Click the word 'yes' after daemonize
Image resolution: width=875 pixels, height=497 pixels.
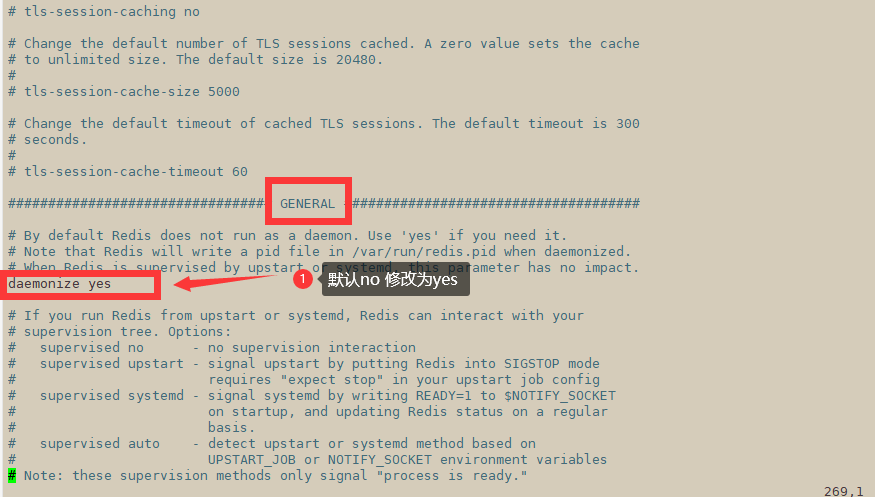pyautogui.click(x=99, y=284)
